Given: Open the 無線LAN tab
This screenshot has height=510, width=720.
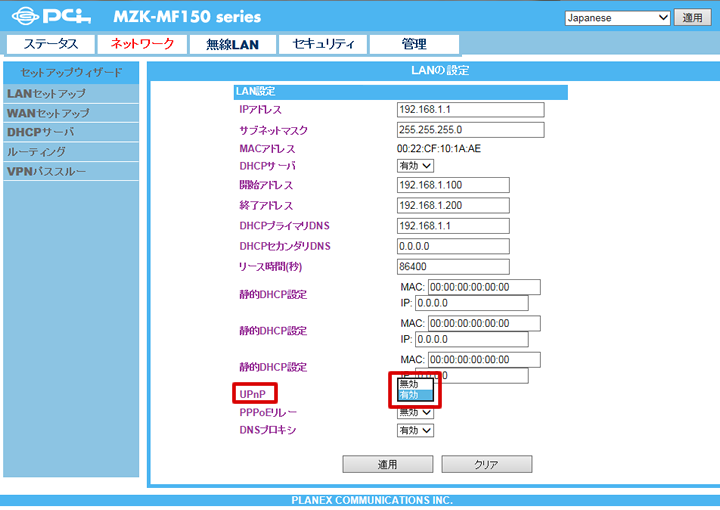Looking at the screenshot, I should click(232, 44).
